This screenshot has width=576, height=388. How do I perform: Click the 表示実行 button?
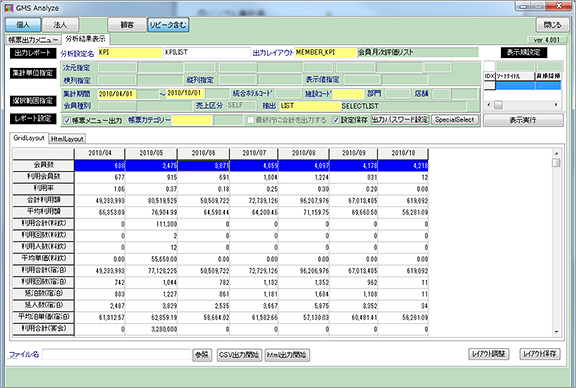click(x=523, y=120)
